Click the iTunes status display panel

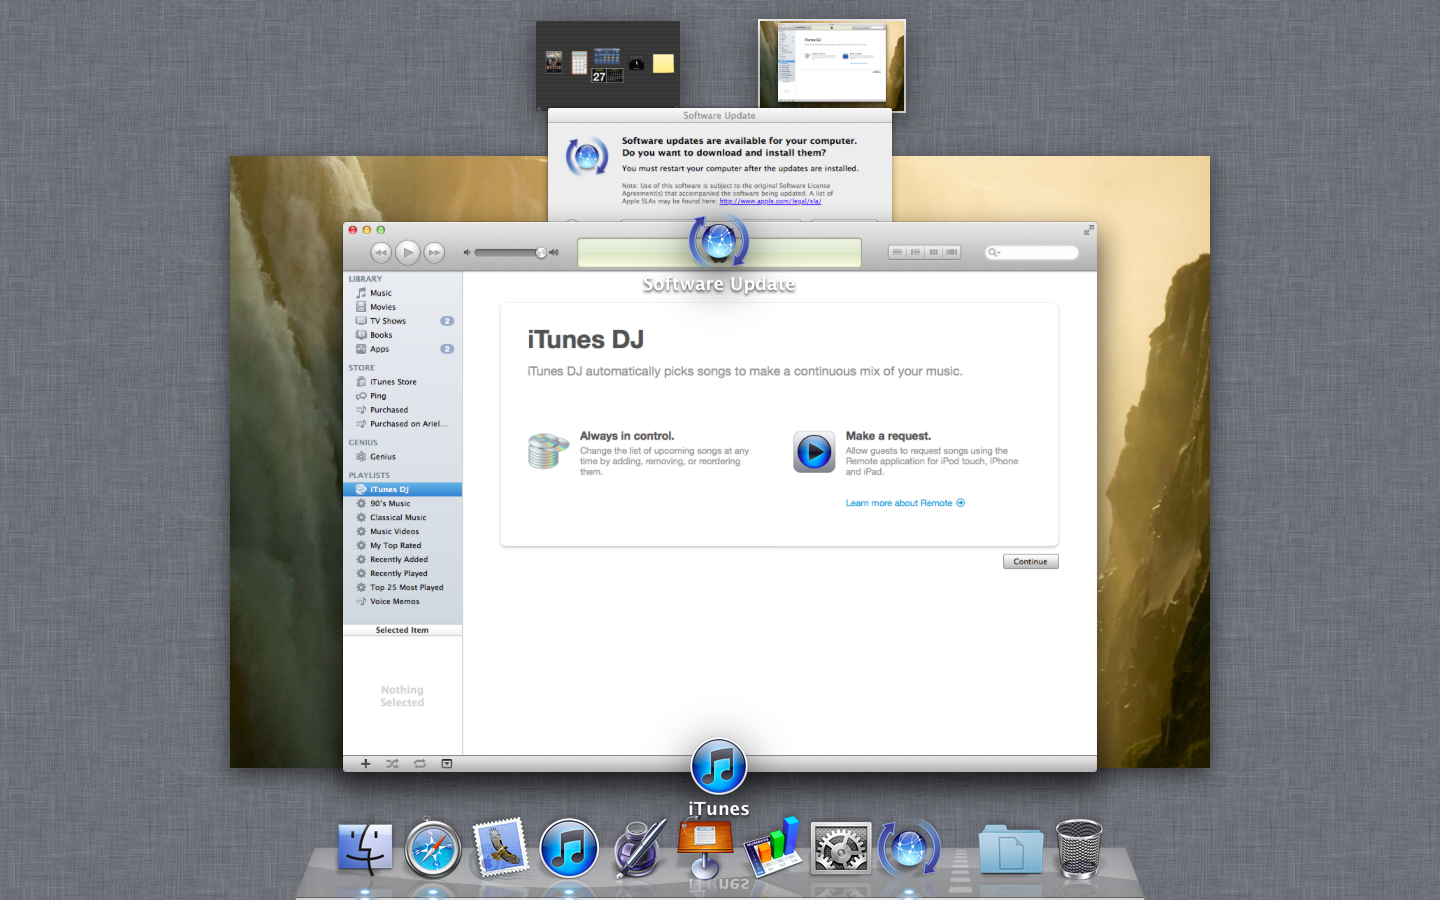(x=719, y=253)
